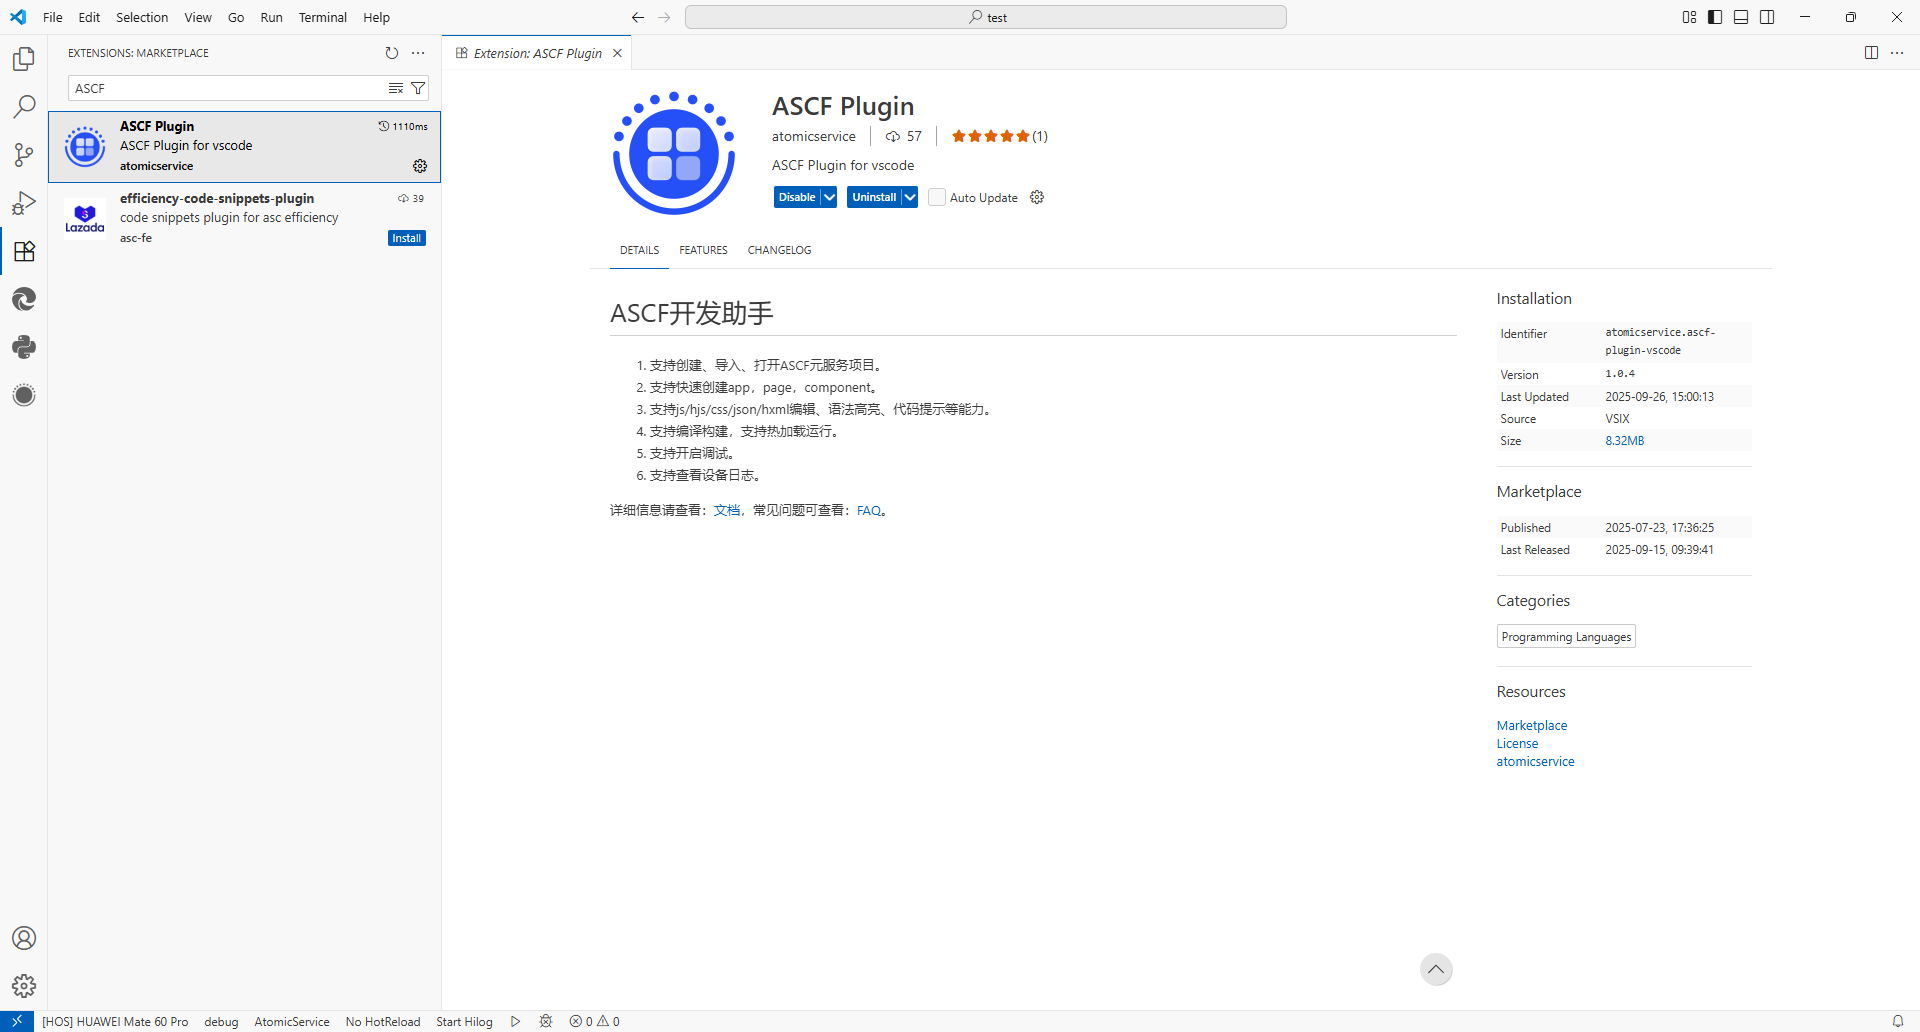Toggle secondary side bar layout button
The width and height of the screenshot is (1920, 1032).
point(1767,17)
